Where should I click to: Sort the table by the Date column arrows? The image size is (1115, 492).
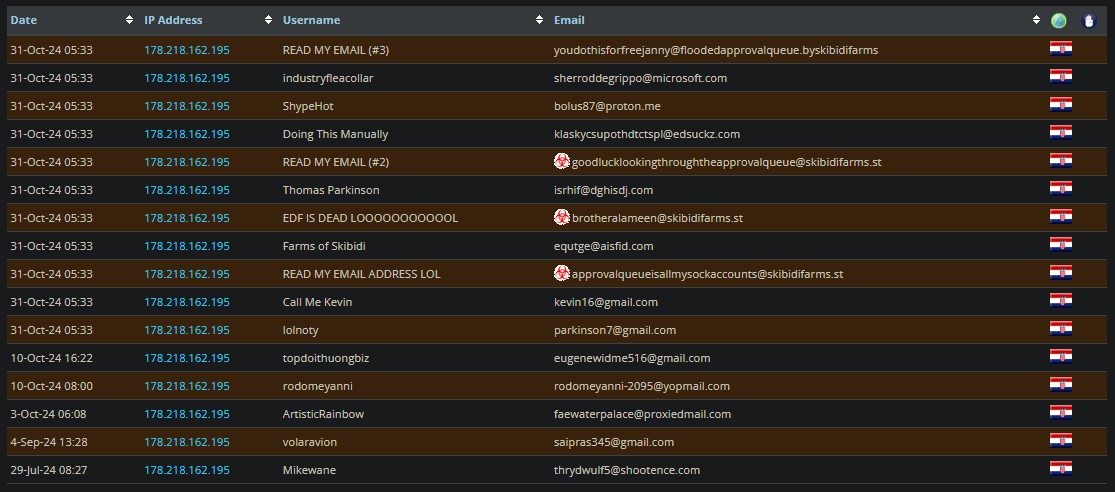(x=129, y=20)
